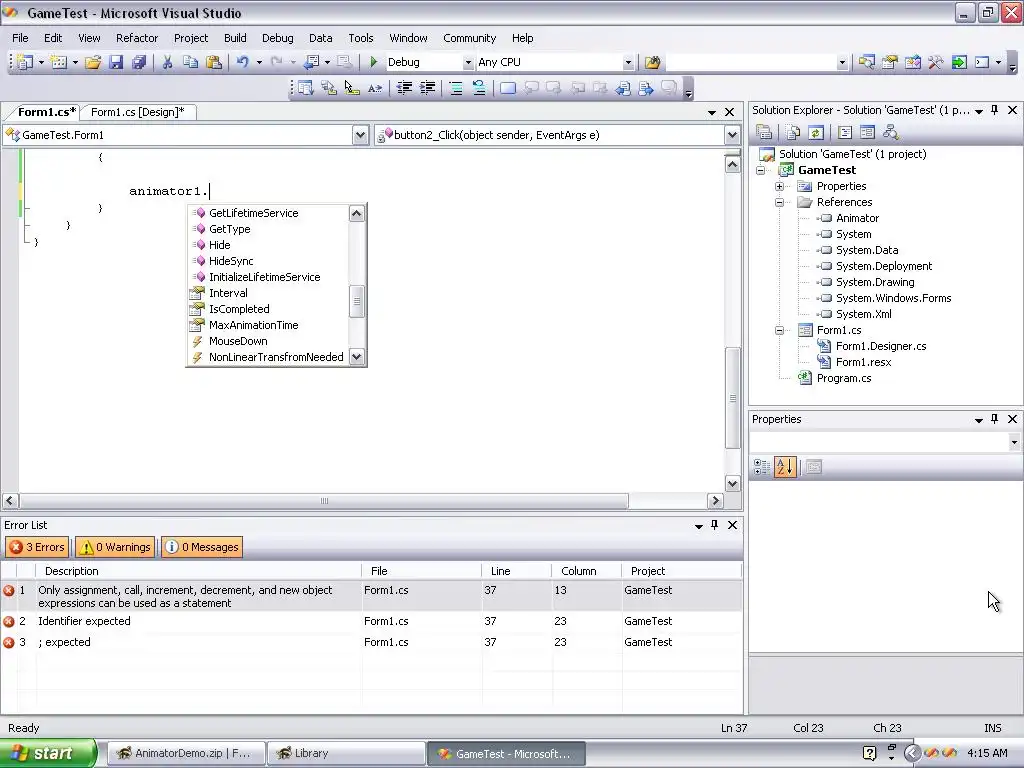Click the New Project toolbar icon
The image size is (1024, 768).
click(25, 62)
